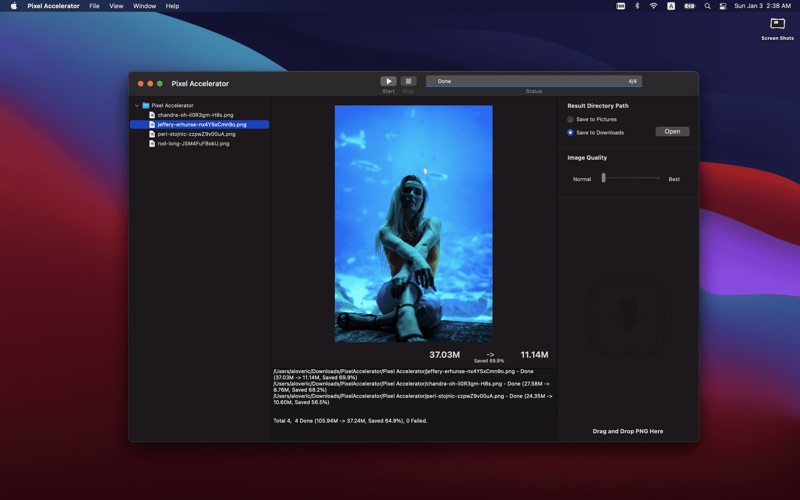The height and width of the screenshot is (500, 800).
Task: Select rod-long-J5M4FuF8okU.png in file list
Action: pos(193,143)
